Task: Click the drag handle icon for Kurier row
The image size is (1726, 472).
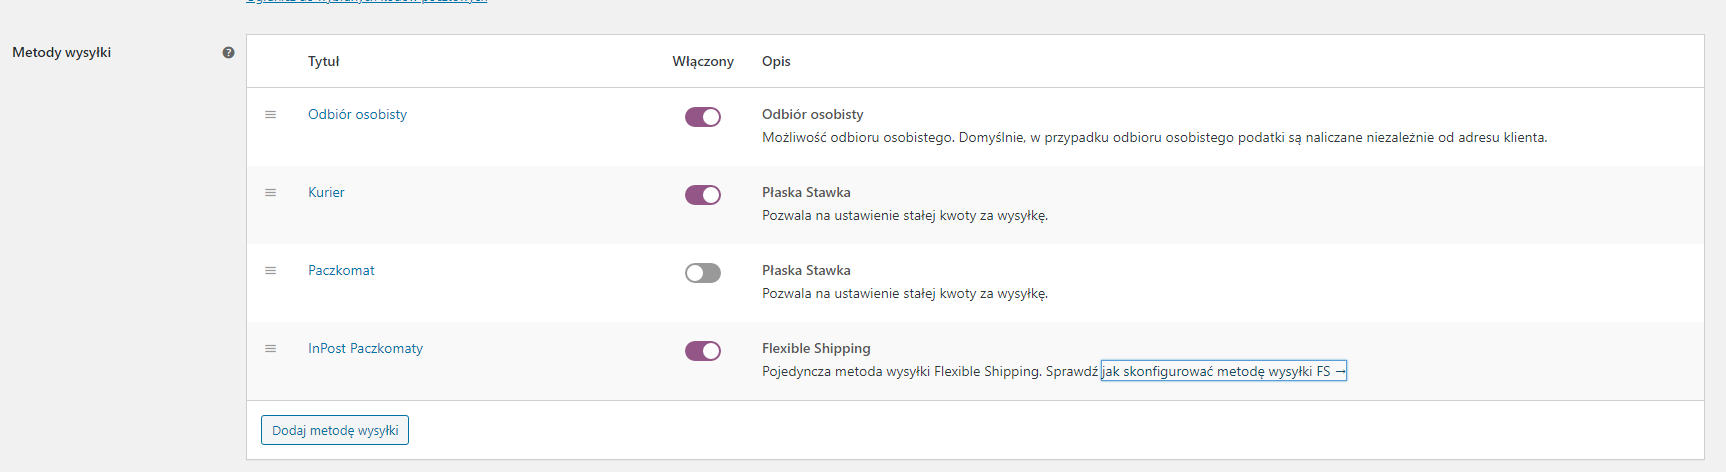Action: [270, 193]
